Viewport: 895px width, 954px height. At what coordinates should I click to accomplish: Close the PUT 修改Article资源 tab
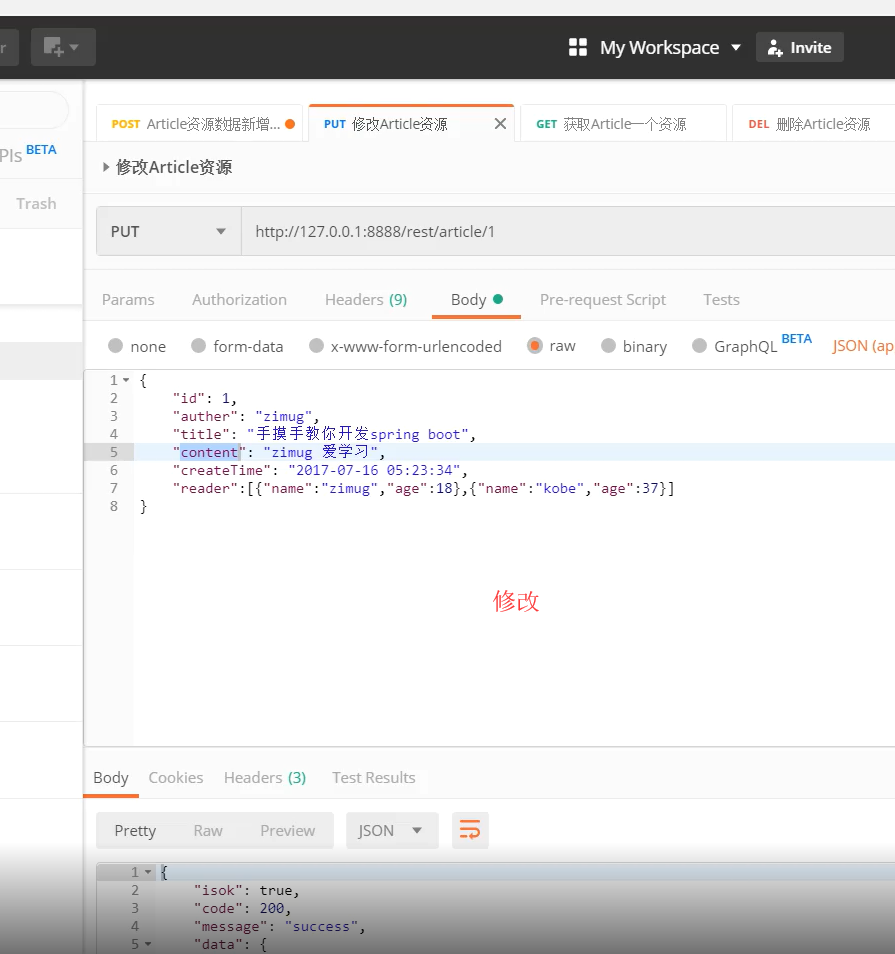tap(500, 124)
